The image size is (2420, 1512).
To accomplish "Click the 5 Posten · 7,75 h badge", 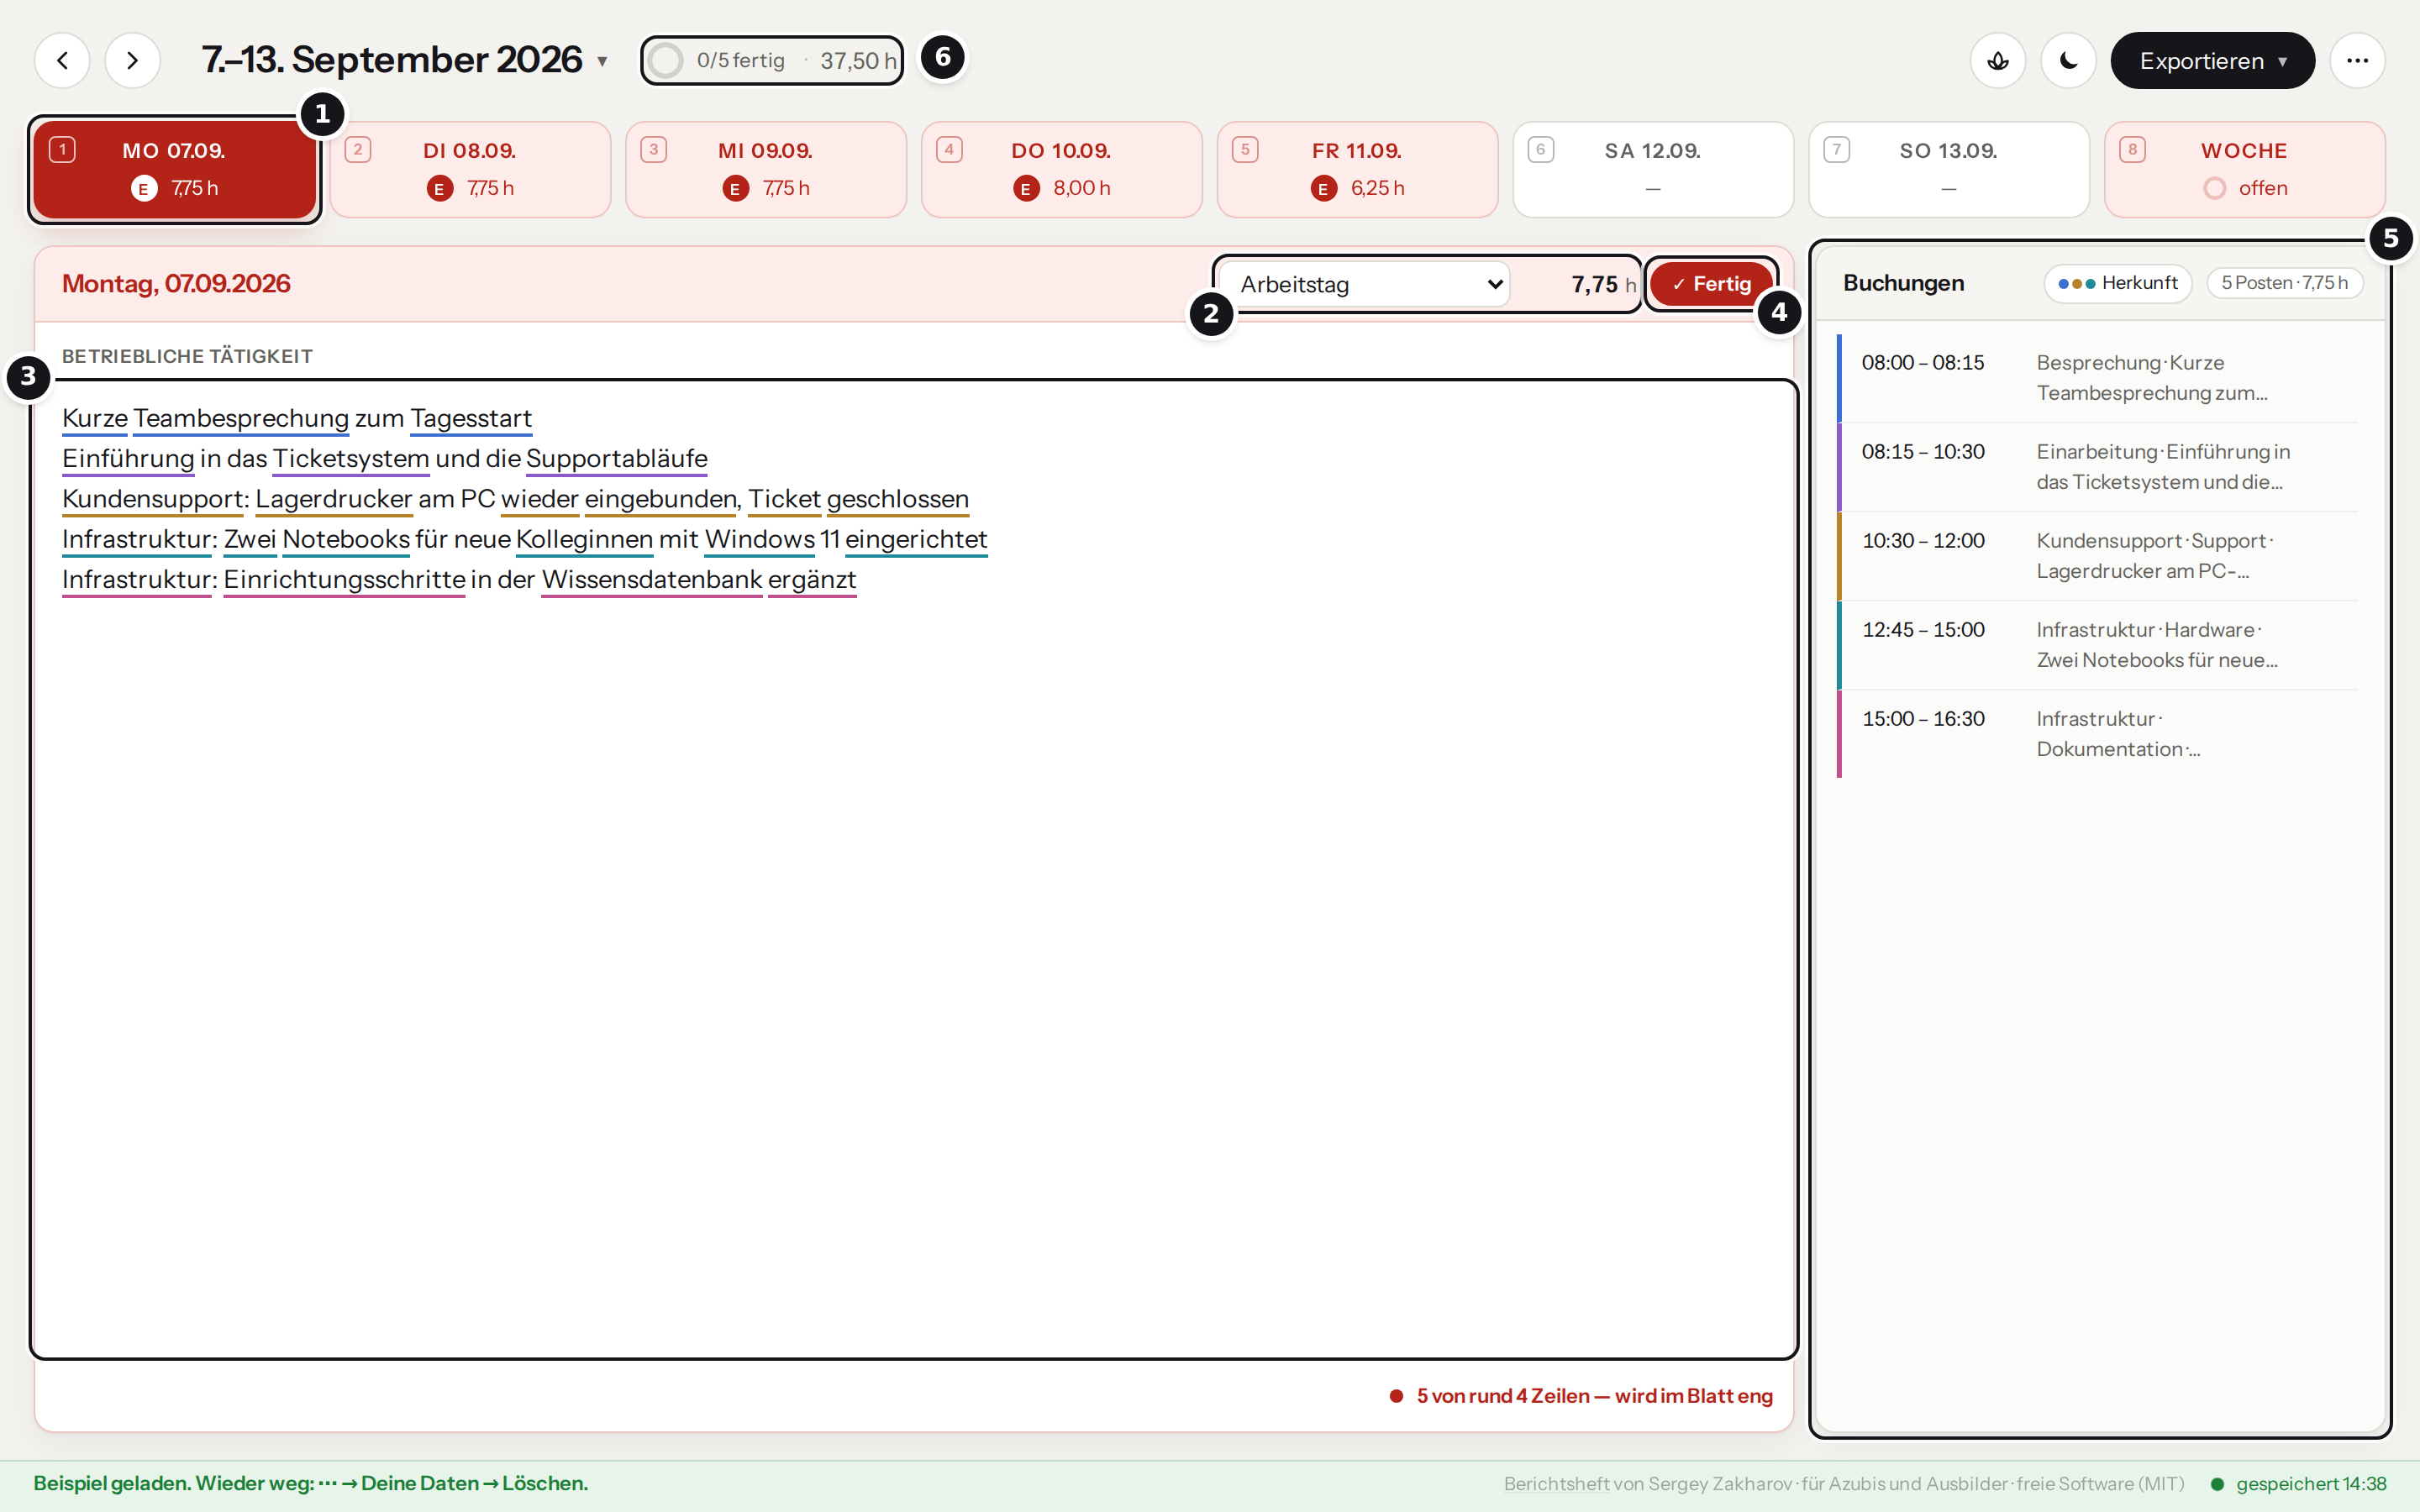I will click(2284, 283).
